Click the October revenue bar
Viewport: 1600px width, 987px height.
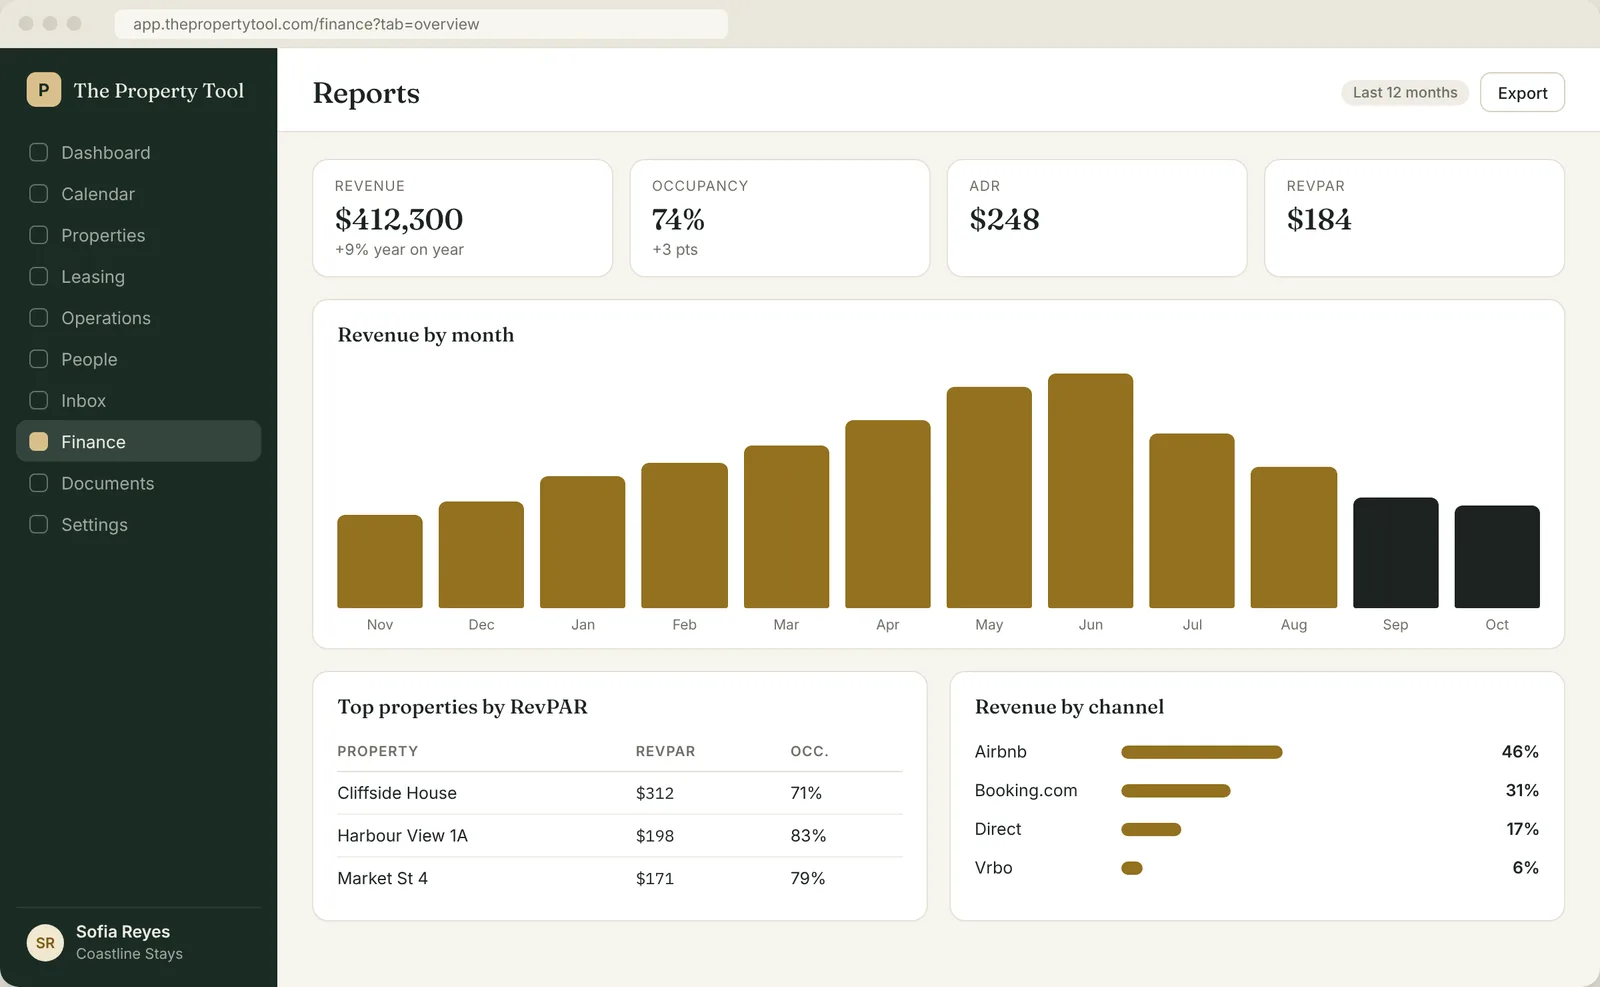click(x=1497, y=556)
